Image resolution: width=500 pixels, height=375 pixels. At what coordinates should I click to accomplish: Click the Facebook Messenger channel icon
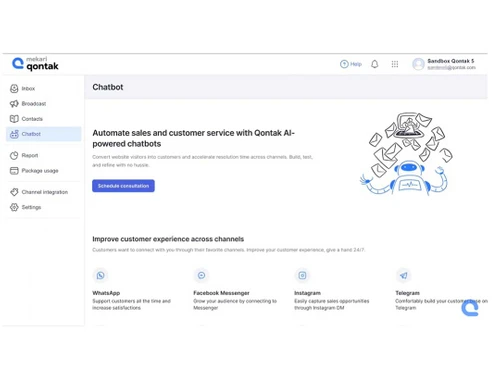pos(201,275)
